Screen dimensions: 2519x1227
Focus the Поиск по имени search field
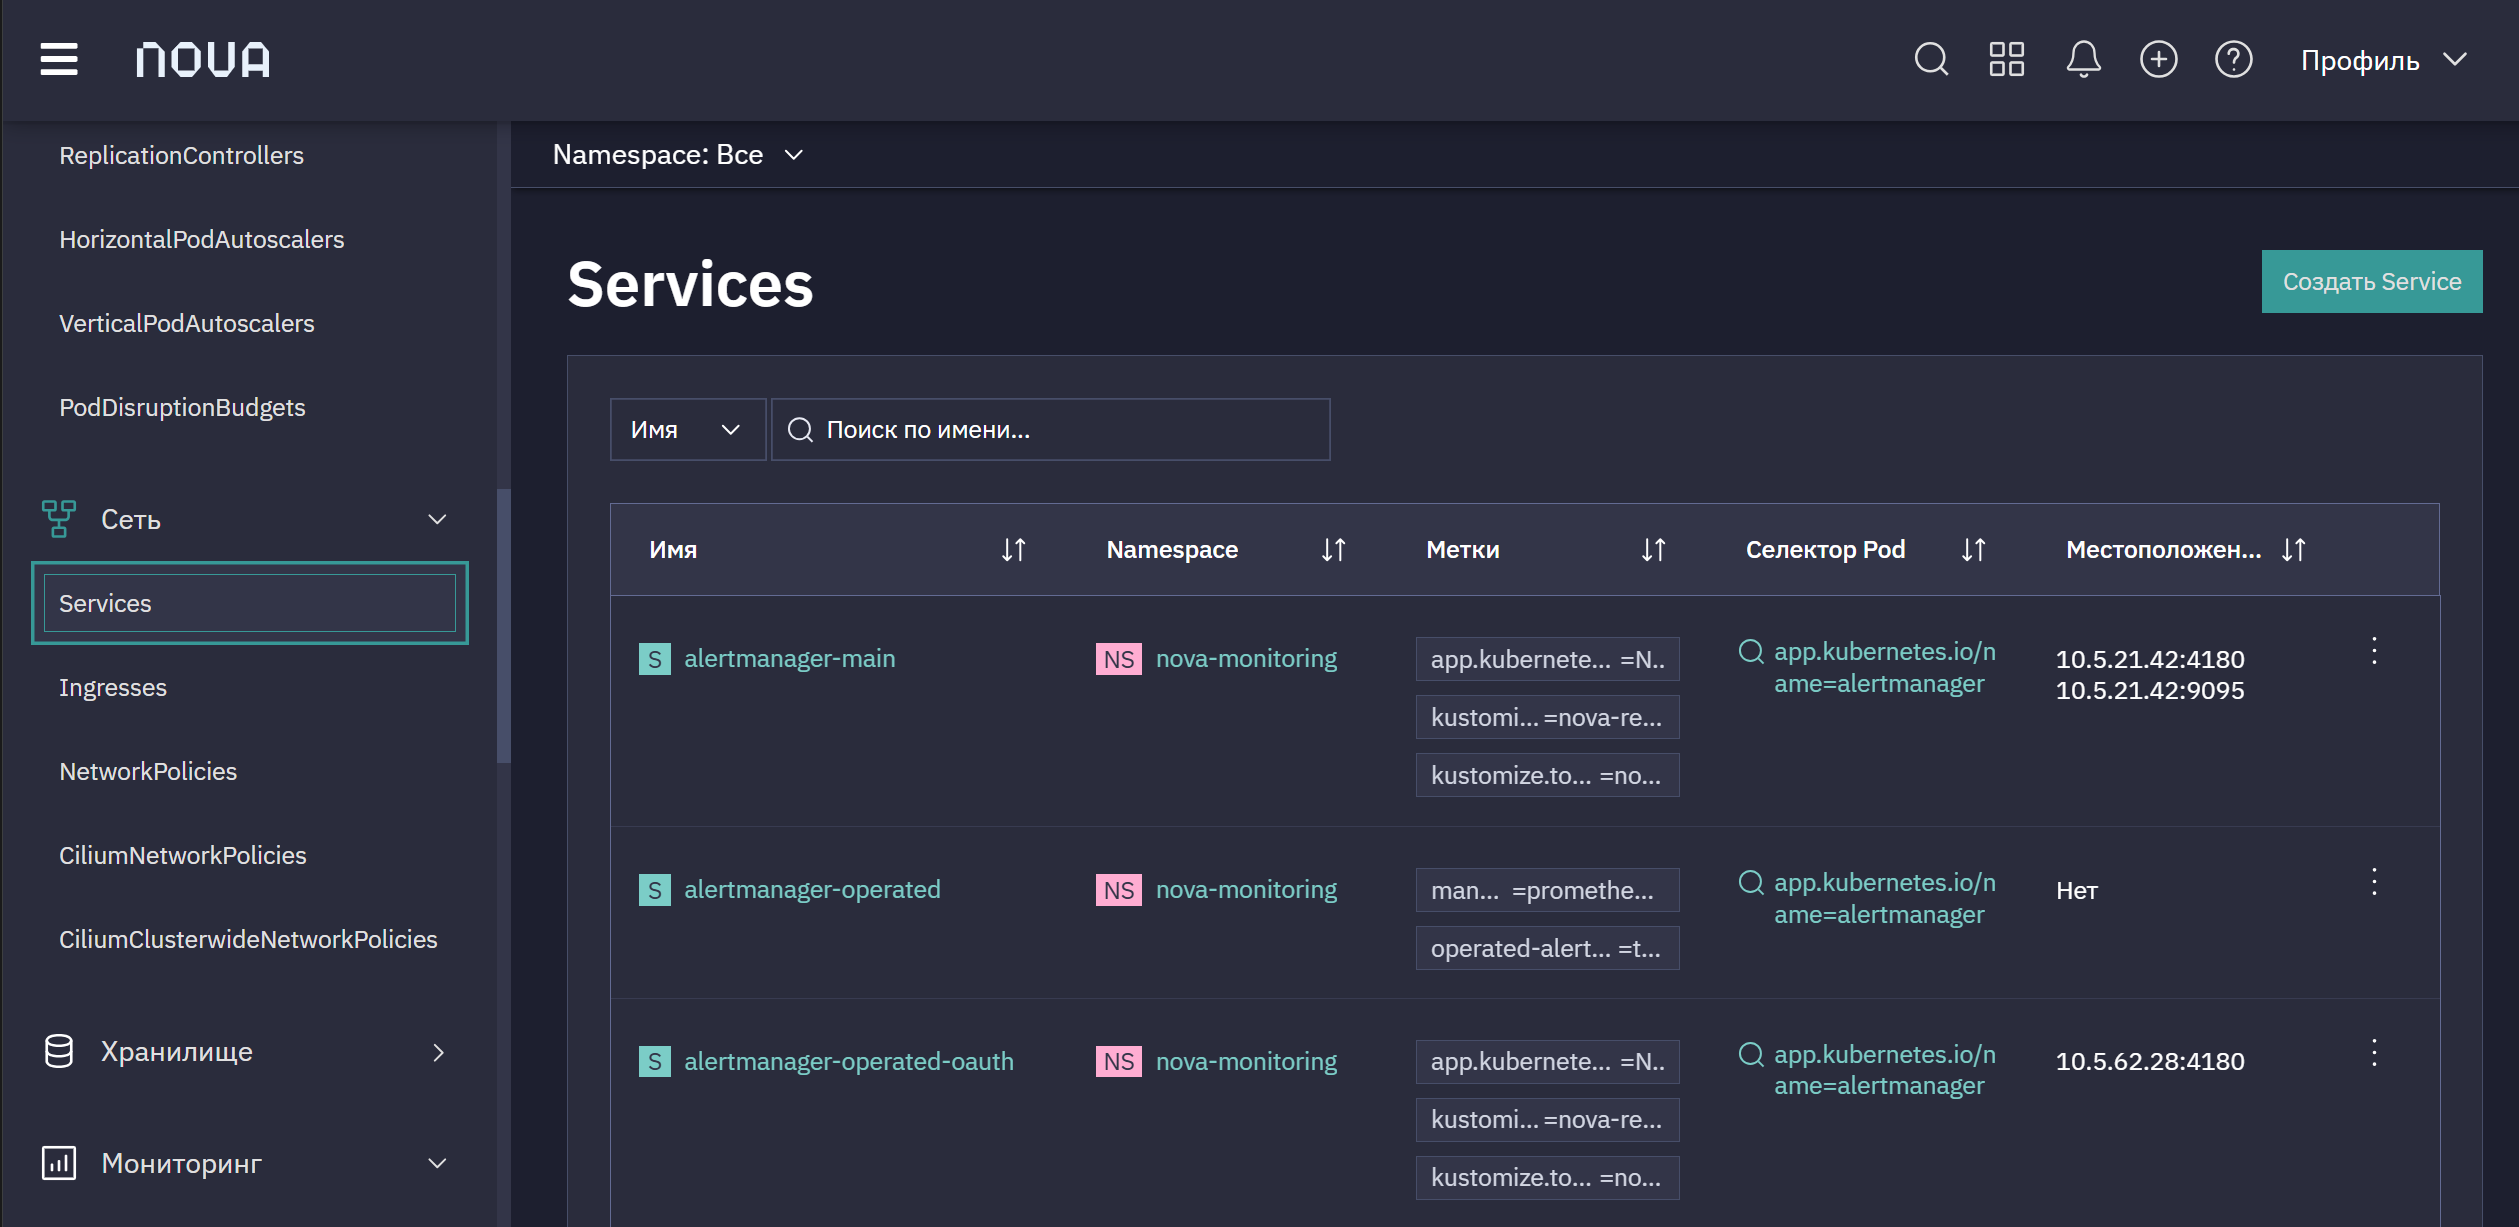(1051, 430)
